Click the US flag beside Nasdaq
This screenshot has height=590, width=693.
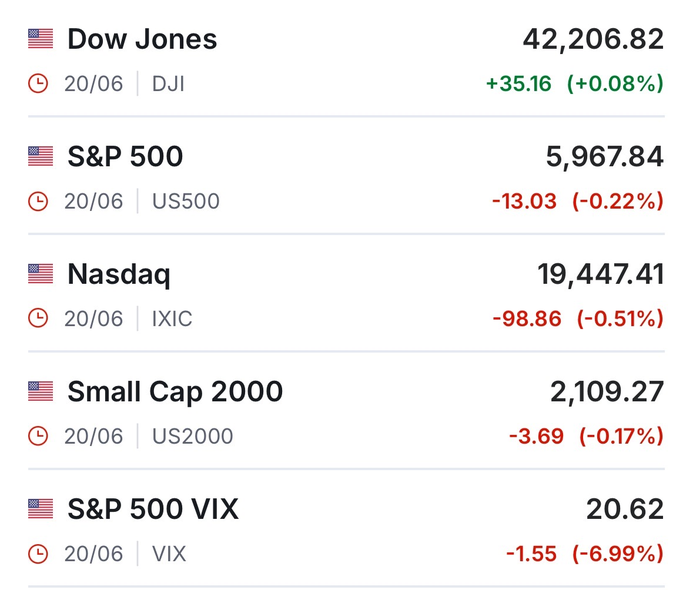click(x=40, y=274)
